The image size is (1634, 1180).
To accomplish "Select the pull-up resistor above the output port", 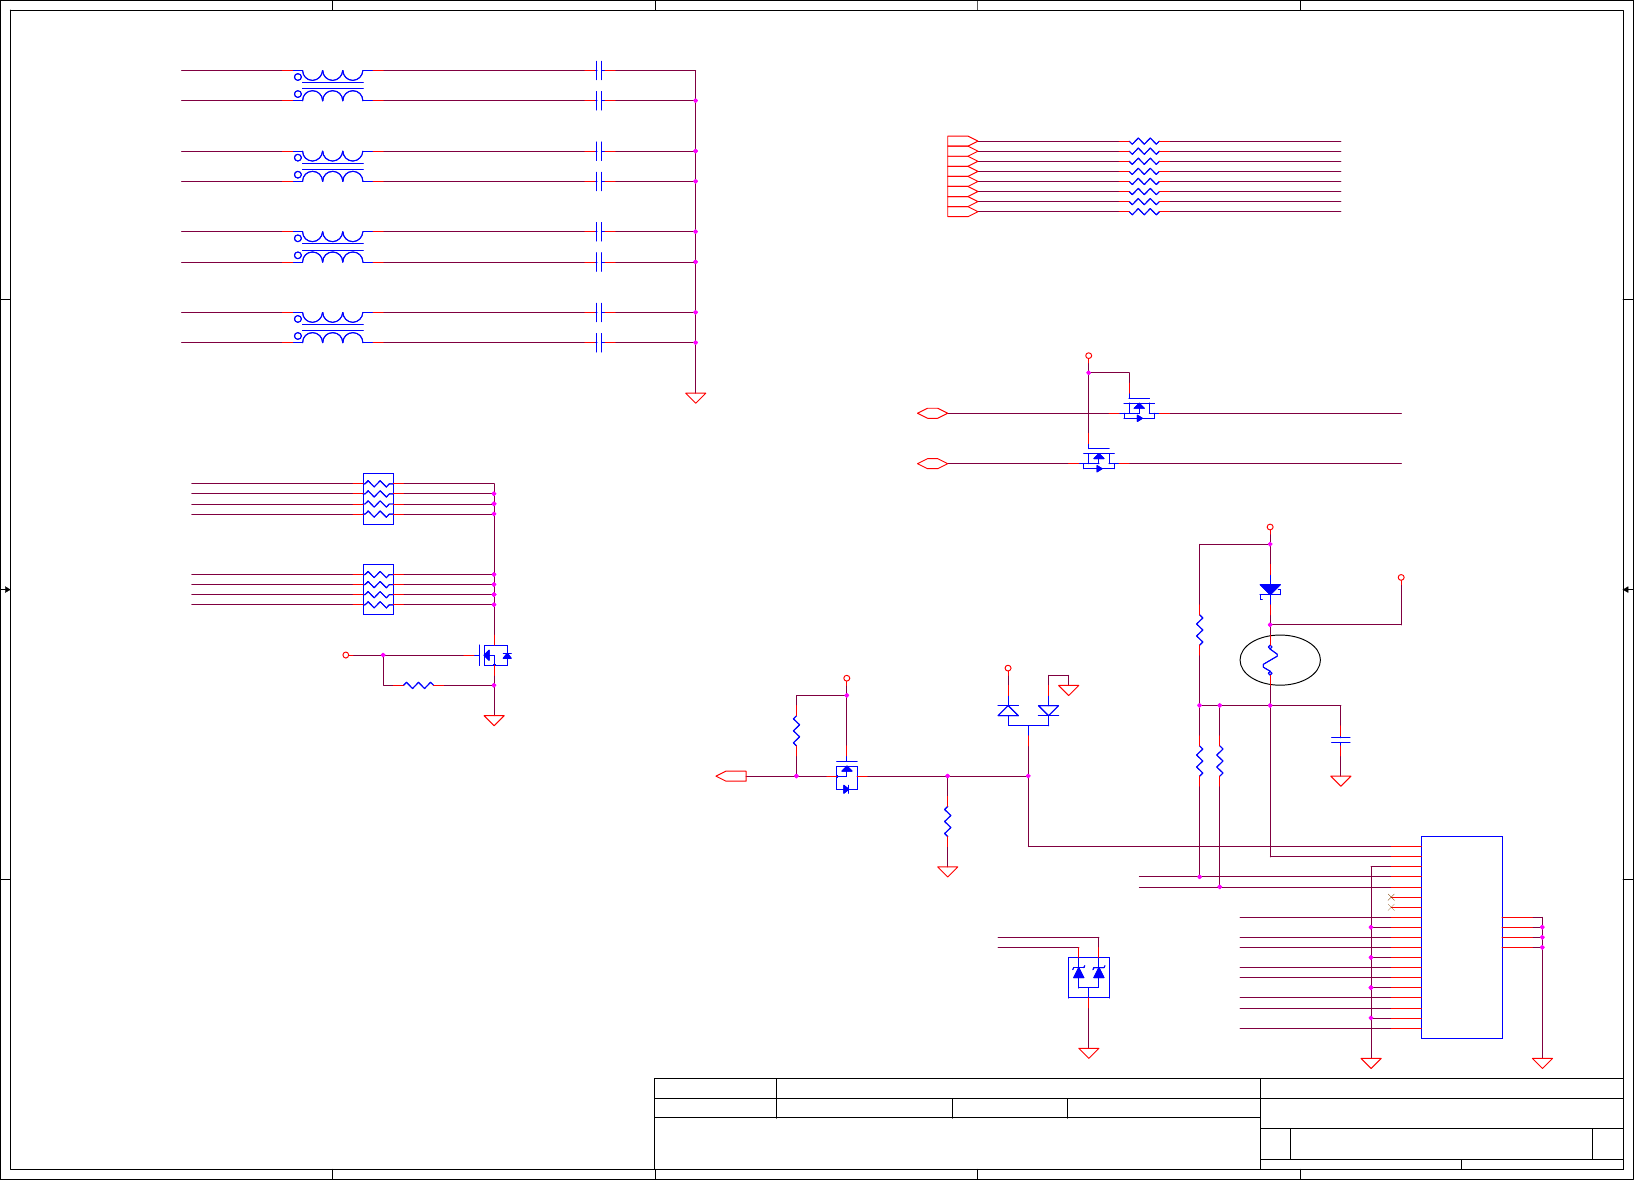I will [x=796, y=730].
